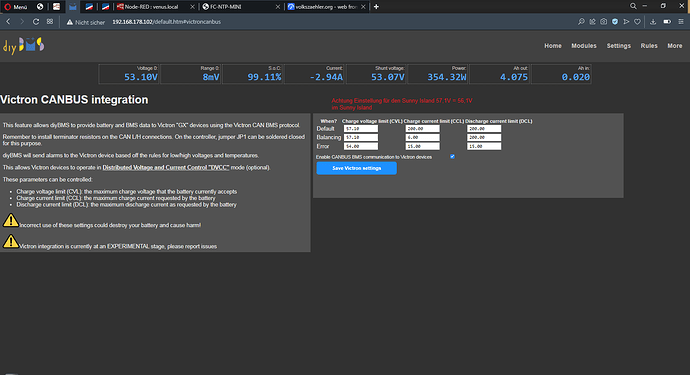Screen dimensions: 690x375
Task: Edit the Balancing charge voltage limit field
Action: click(361, 137)
